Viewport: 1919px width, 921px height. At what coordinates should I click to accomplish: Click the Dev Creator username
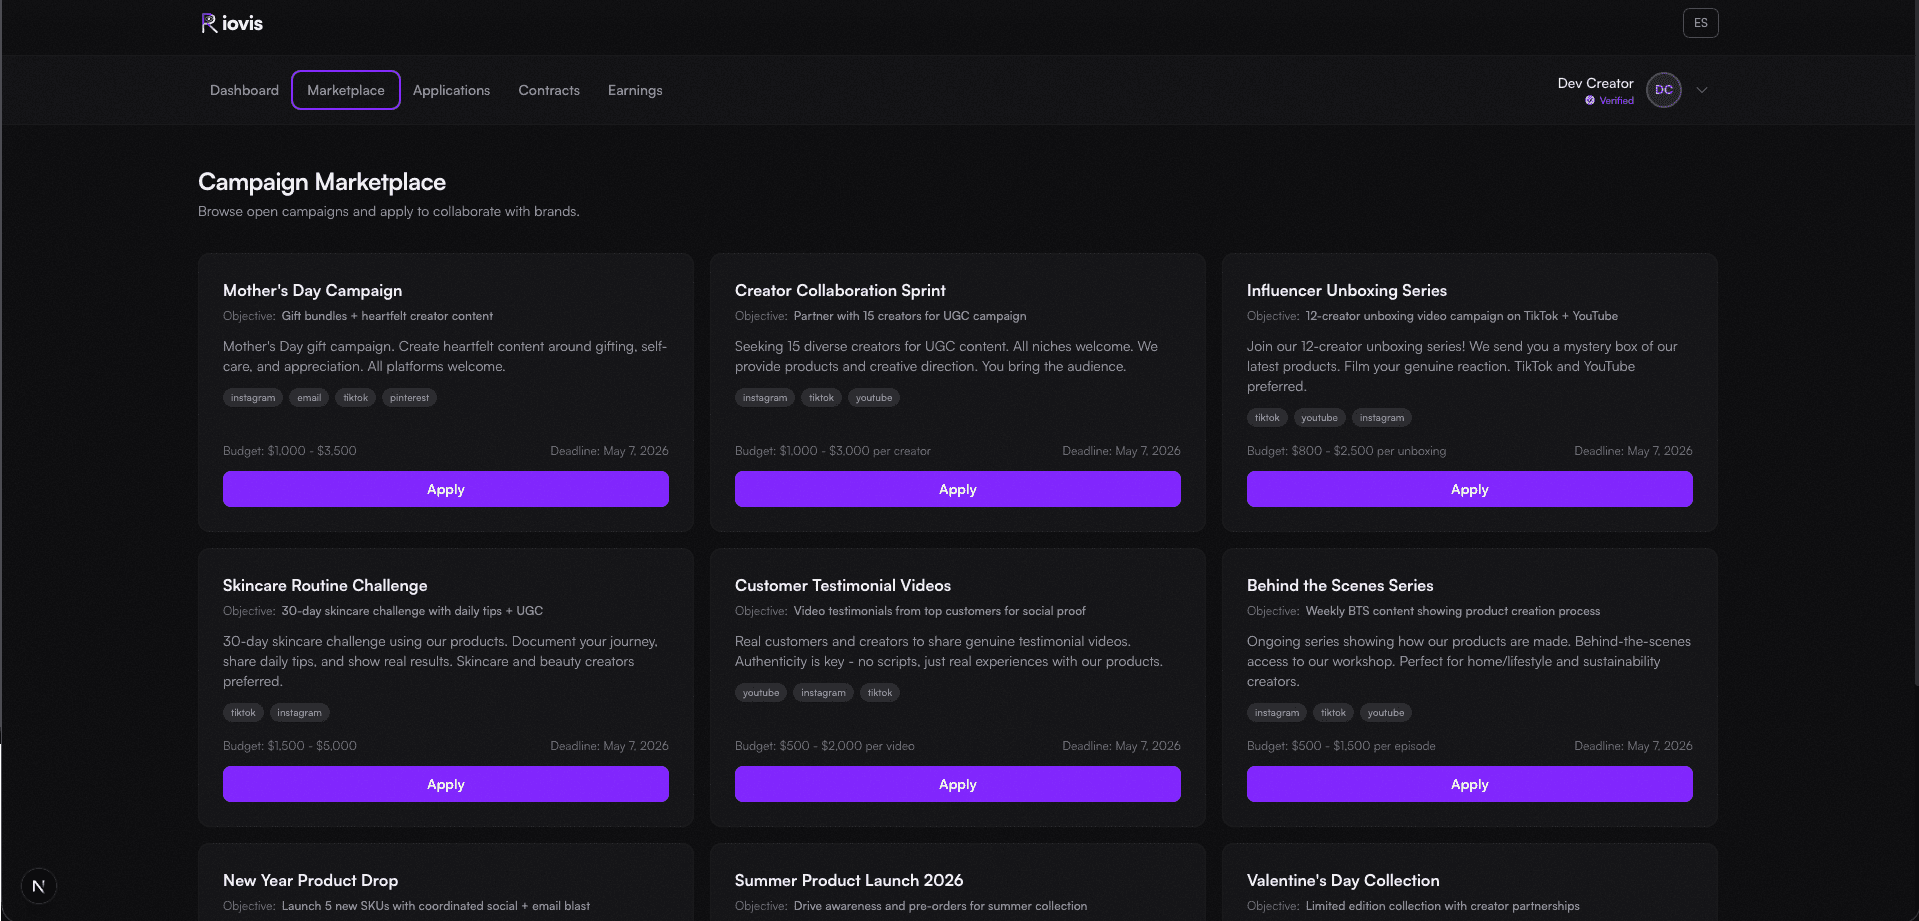1595,83
